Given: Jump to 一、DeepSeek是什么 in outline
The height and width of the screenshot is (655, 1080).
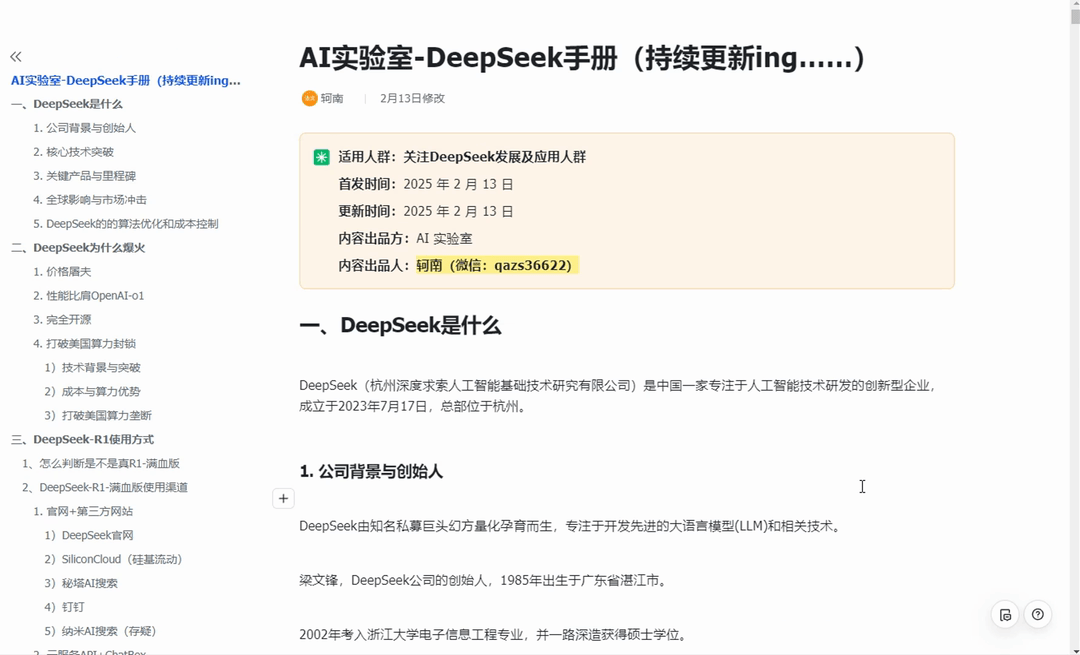Looking at the screenshot, I should 67,104.
